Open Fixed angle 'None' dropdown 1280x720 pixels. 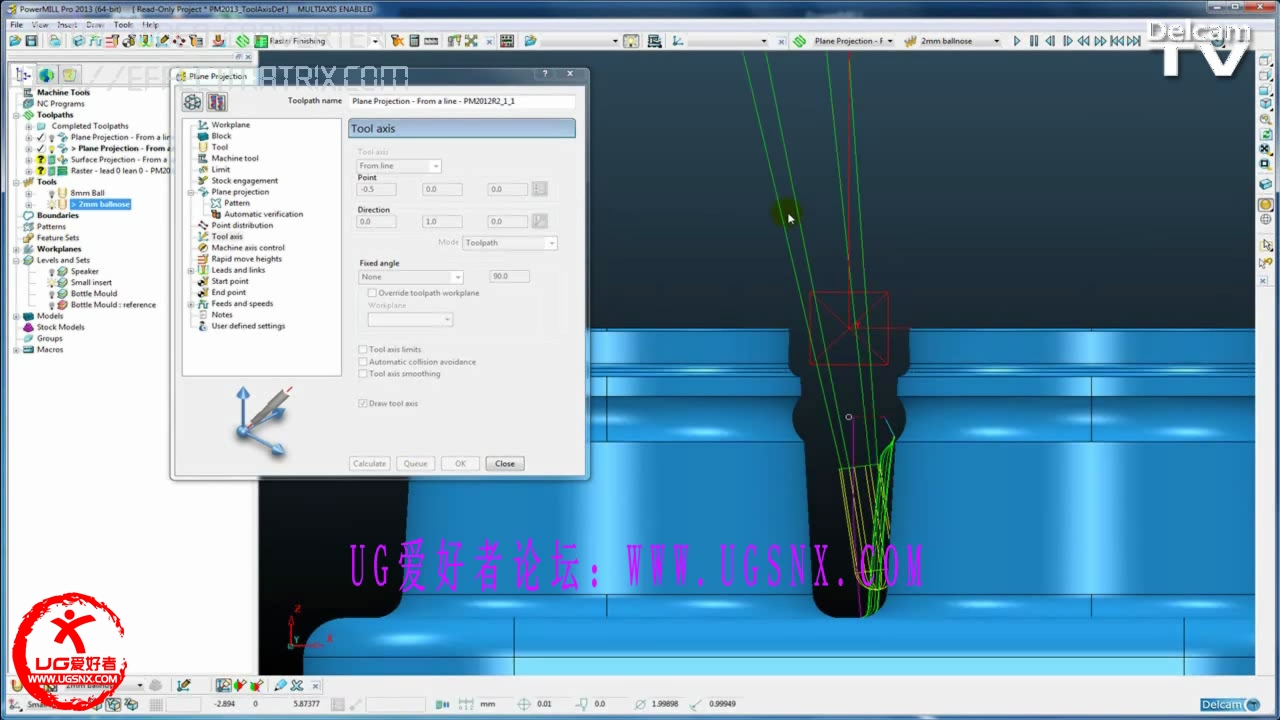[411, 277]
